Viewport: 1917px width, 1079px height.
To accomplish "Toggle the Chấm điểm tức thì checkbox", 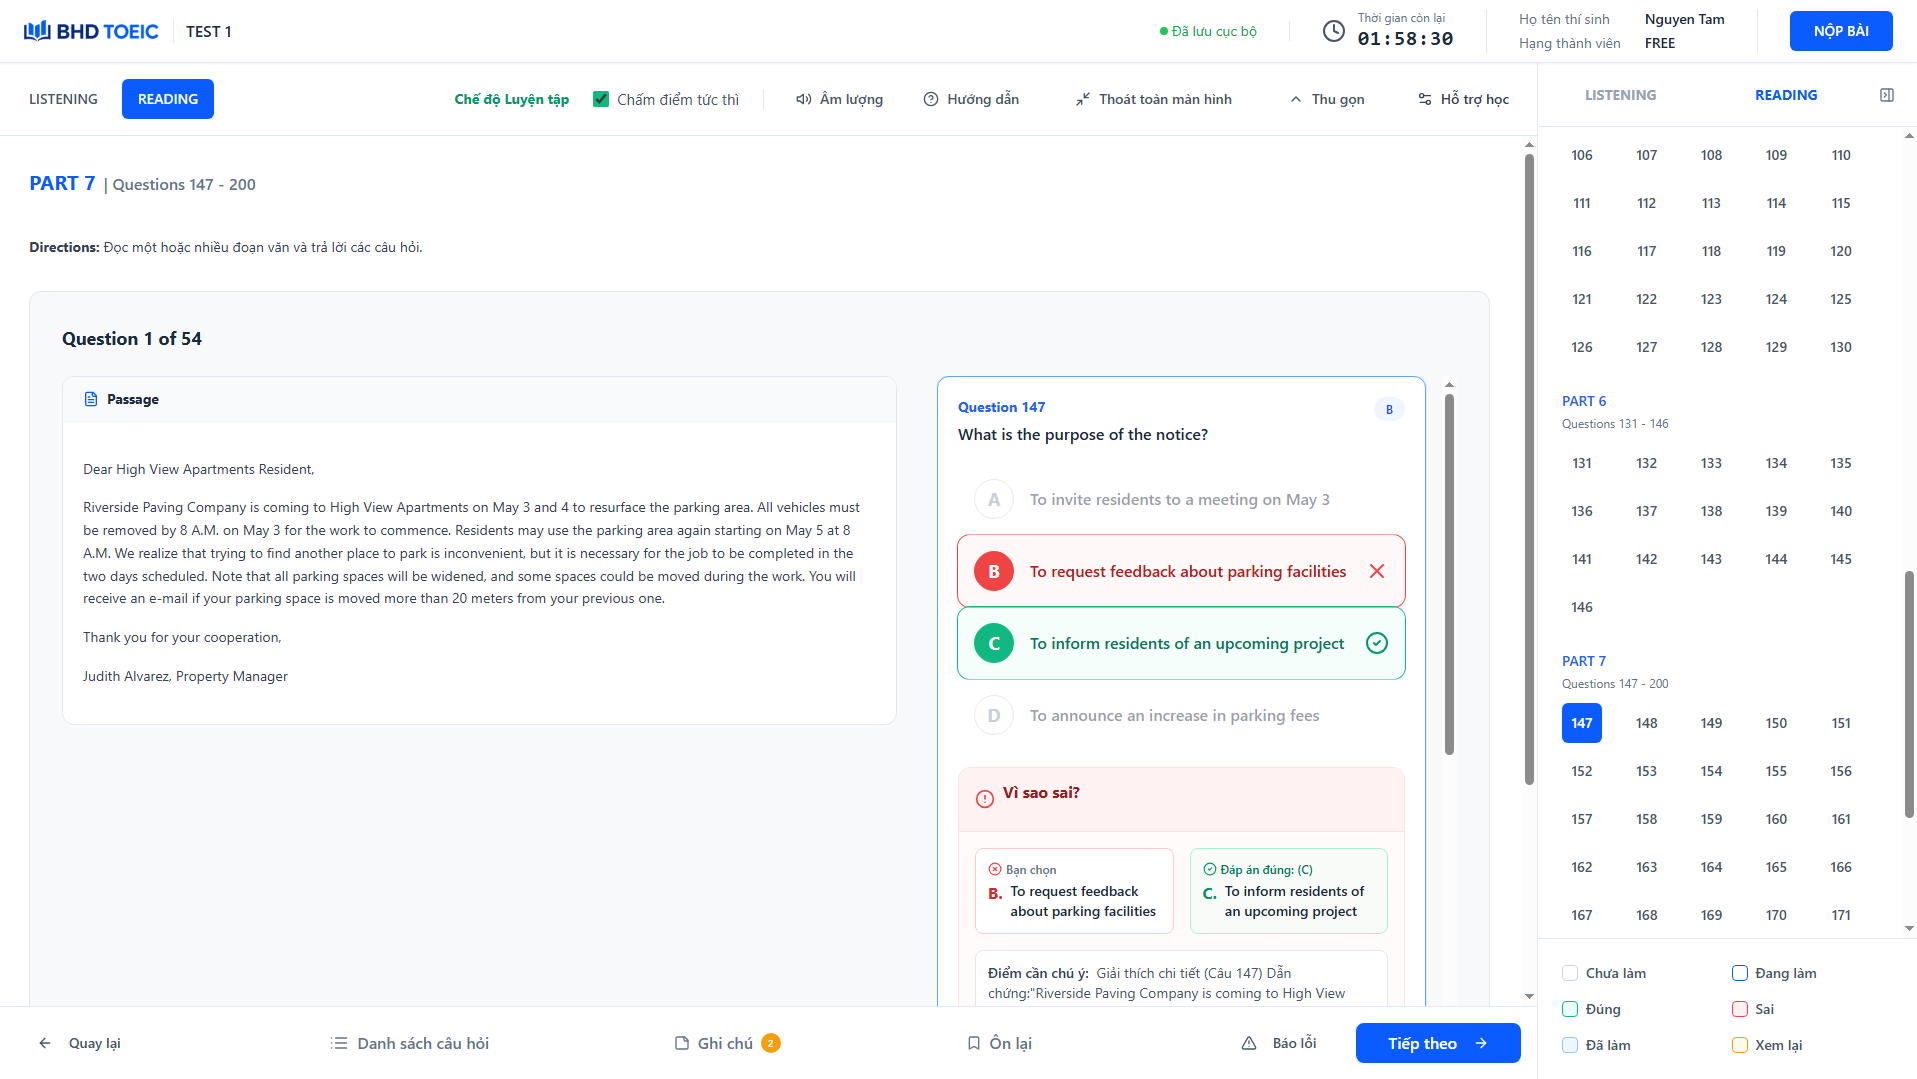I will point(601,99).
